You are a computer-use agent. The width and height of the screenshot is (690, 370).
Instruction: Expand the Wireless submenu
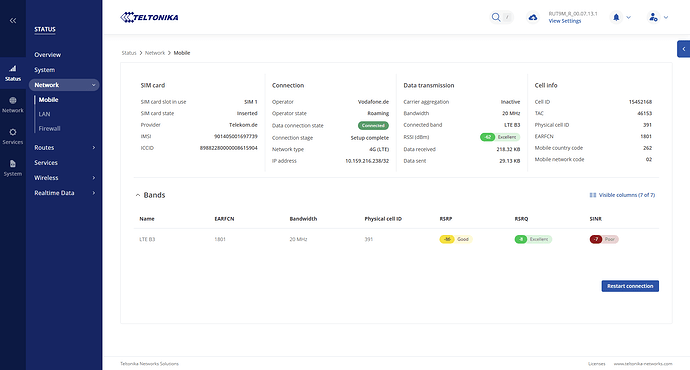point(64,178)
